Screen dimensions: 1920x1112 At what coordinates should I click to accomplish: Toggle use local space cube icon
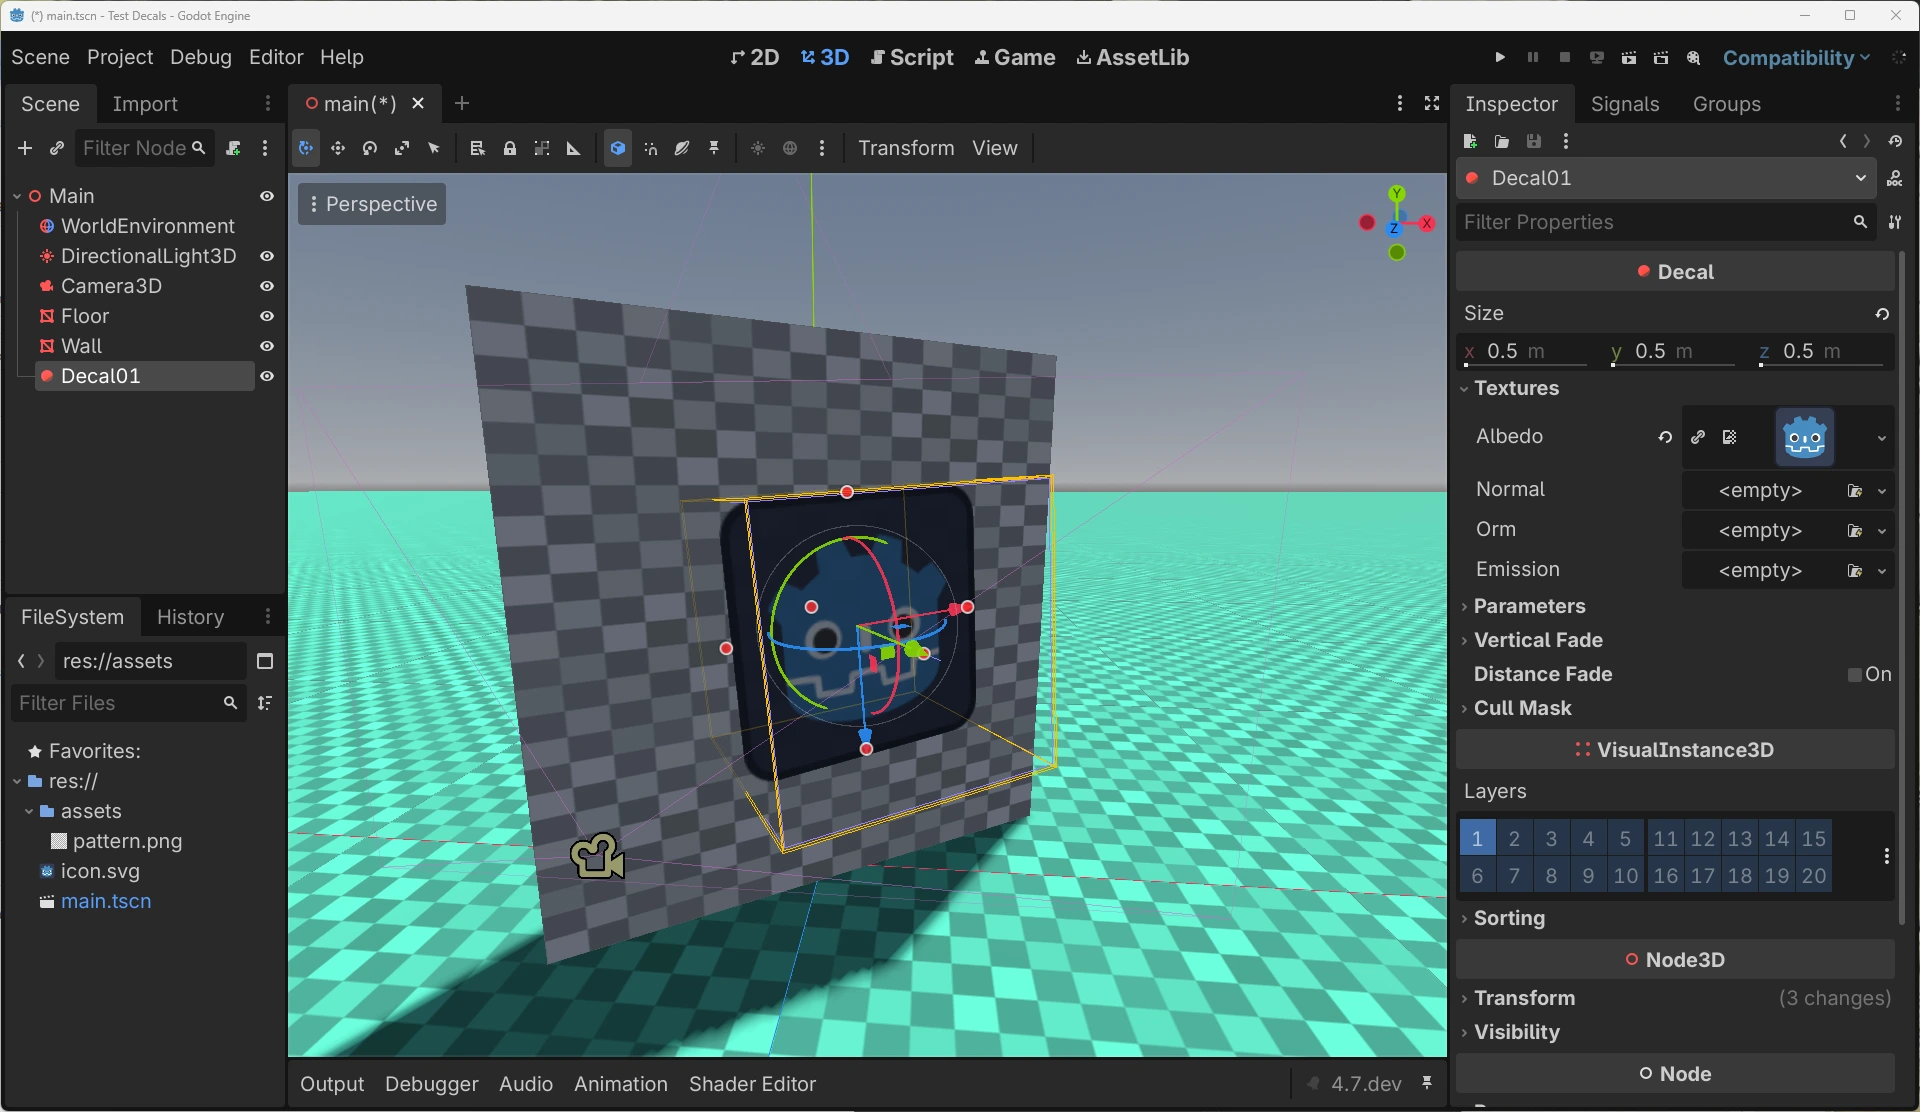click(618, 148)
